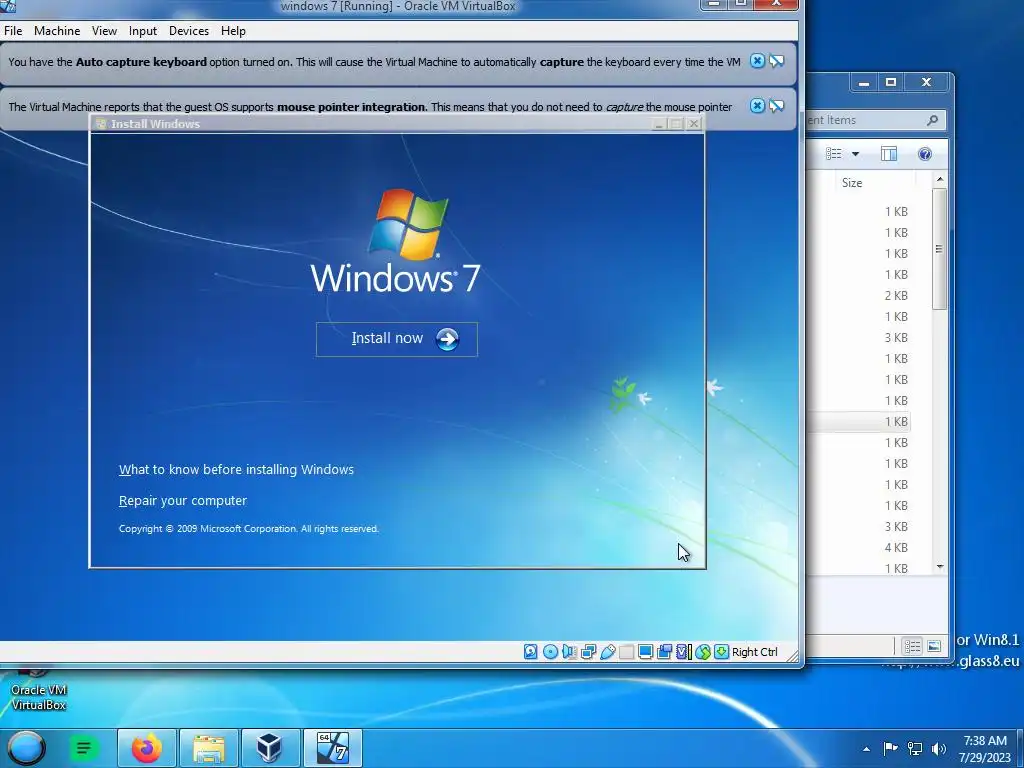Click the keyboard capture green arrow indicator
Image resolution: width=1024 pixels, height=768 pixels.
pyautogui.click(x=721, y=652)
